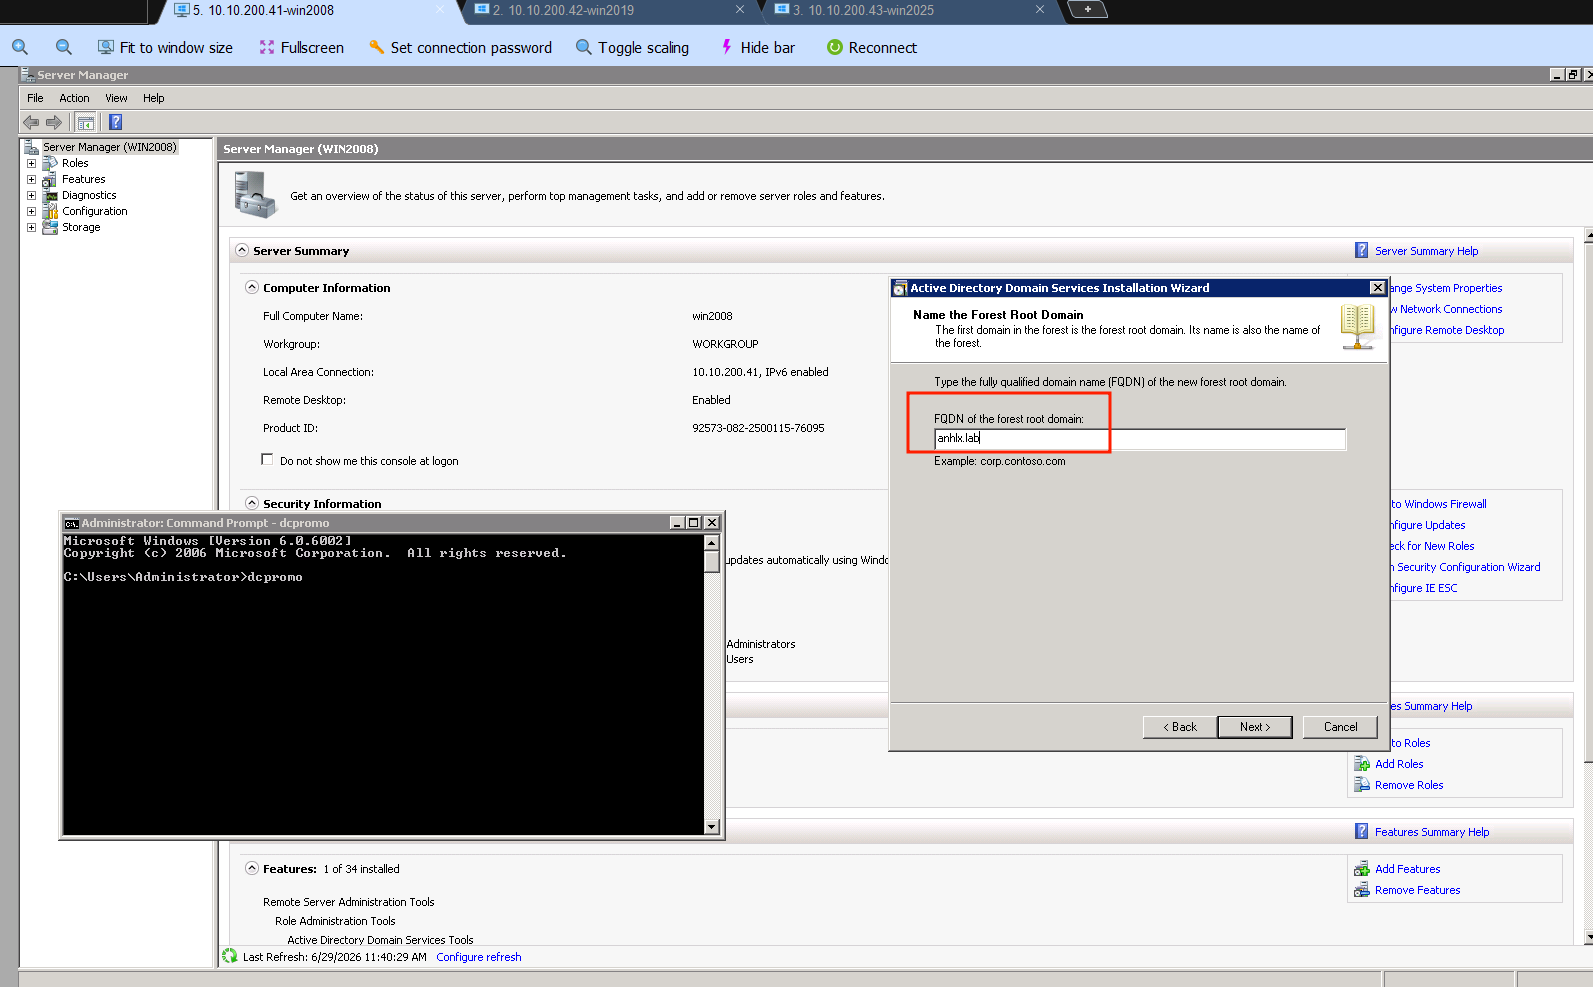Open the View menu

[116, 98]
